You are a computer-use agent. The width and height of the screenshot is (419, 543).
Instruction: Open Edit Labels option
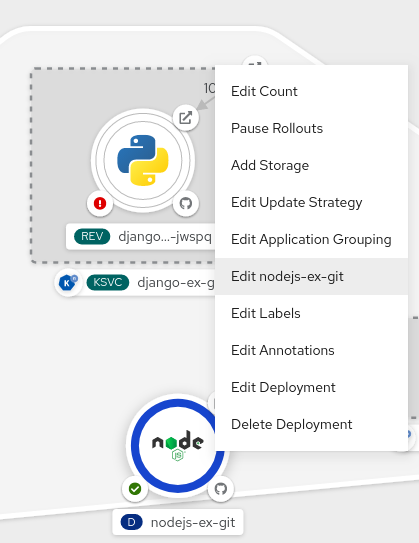coord(311,313)
